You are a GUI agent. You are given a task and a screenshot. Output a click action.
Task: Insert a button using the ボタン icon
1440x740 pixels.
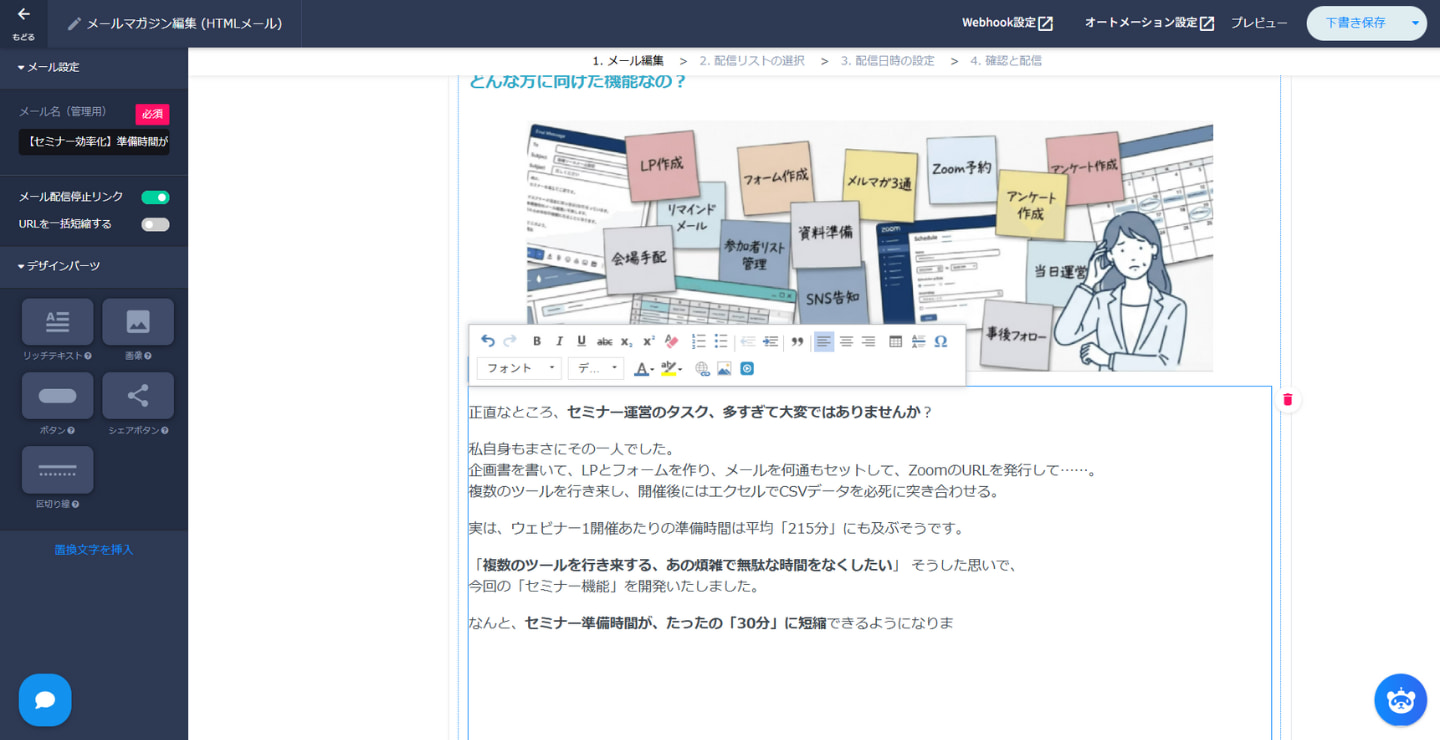(57, 396)
